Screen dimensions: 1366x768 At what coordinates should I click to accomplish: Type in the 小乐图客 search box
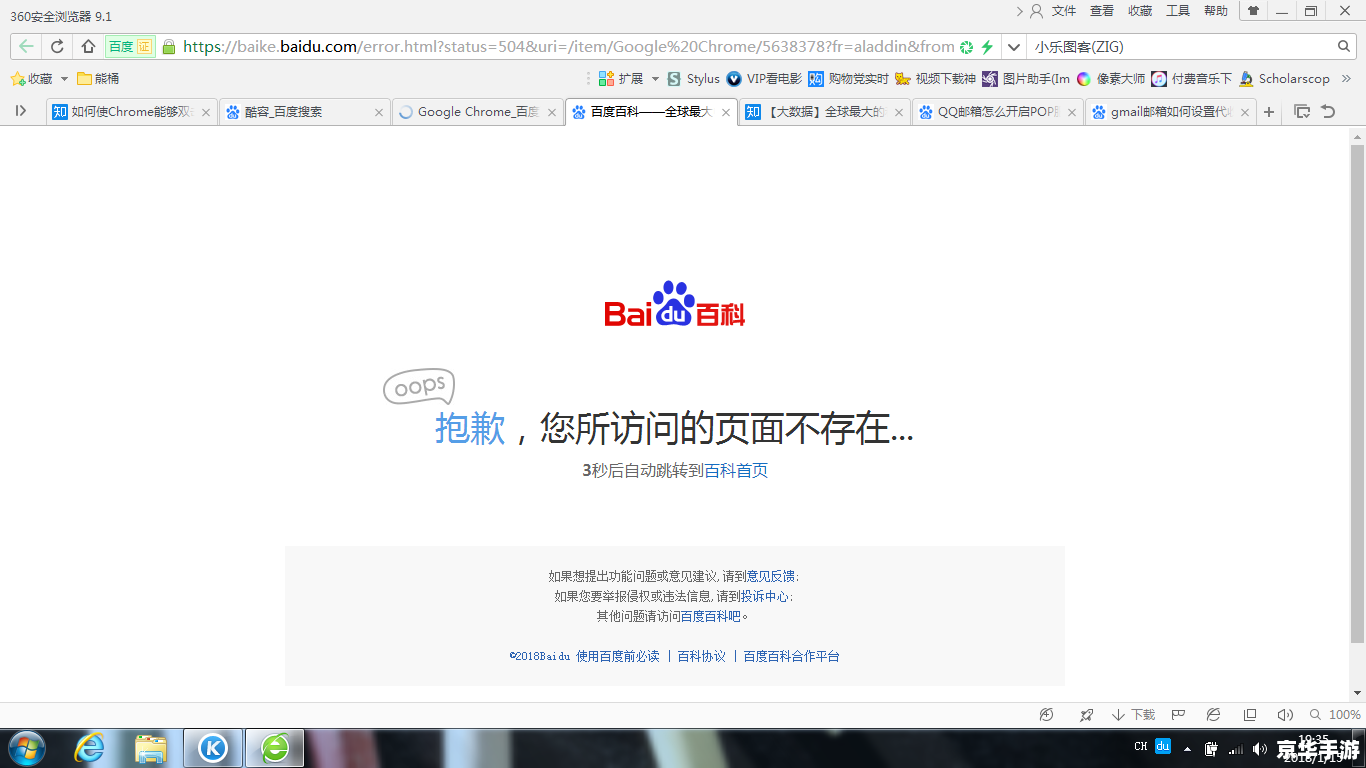[x=1180, y=47]
